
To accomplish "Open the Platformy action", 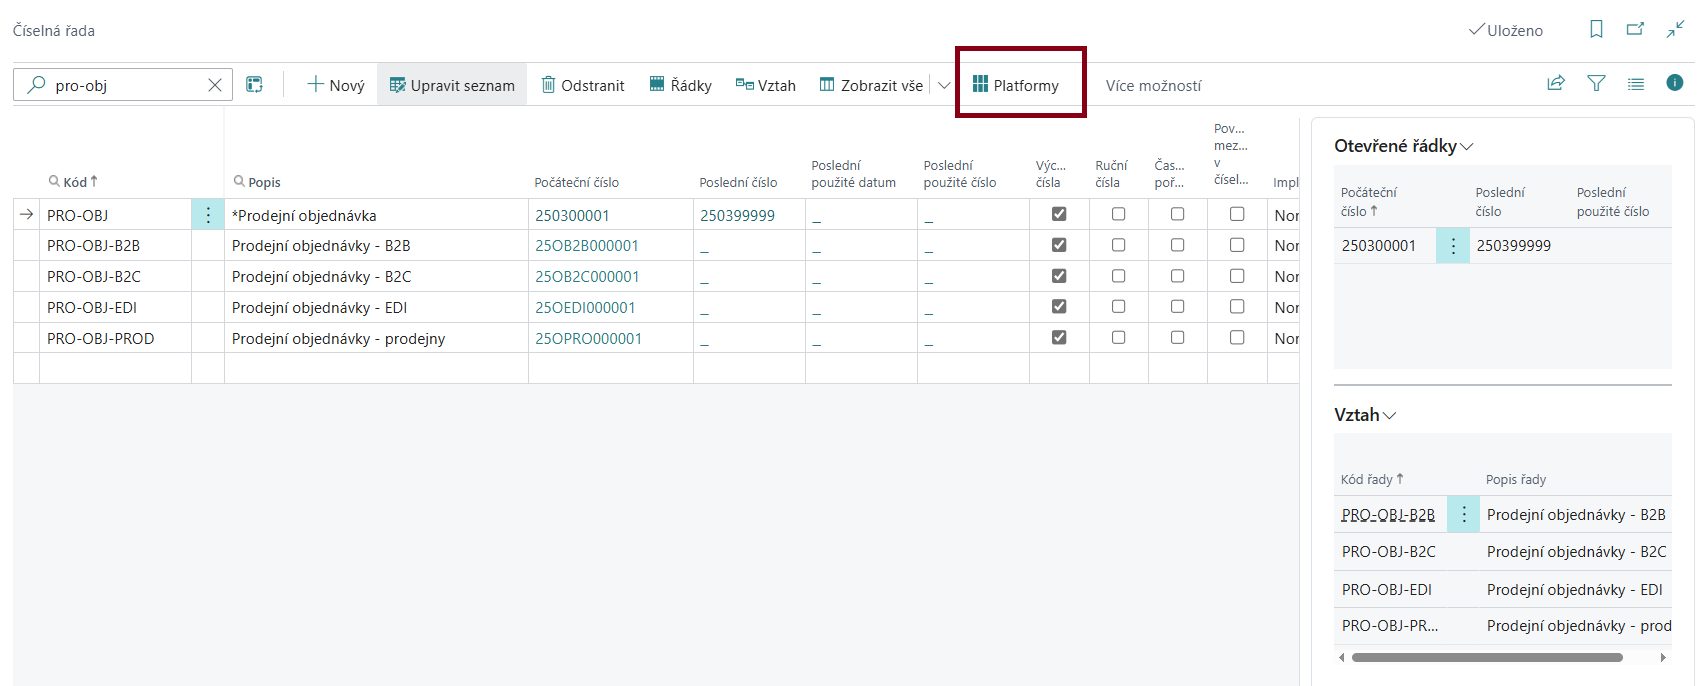I will [x=1016, y=85].
